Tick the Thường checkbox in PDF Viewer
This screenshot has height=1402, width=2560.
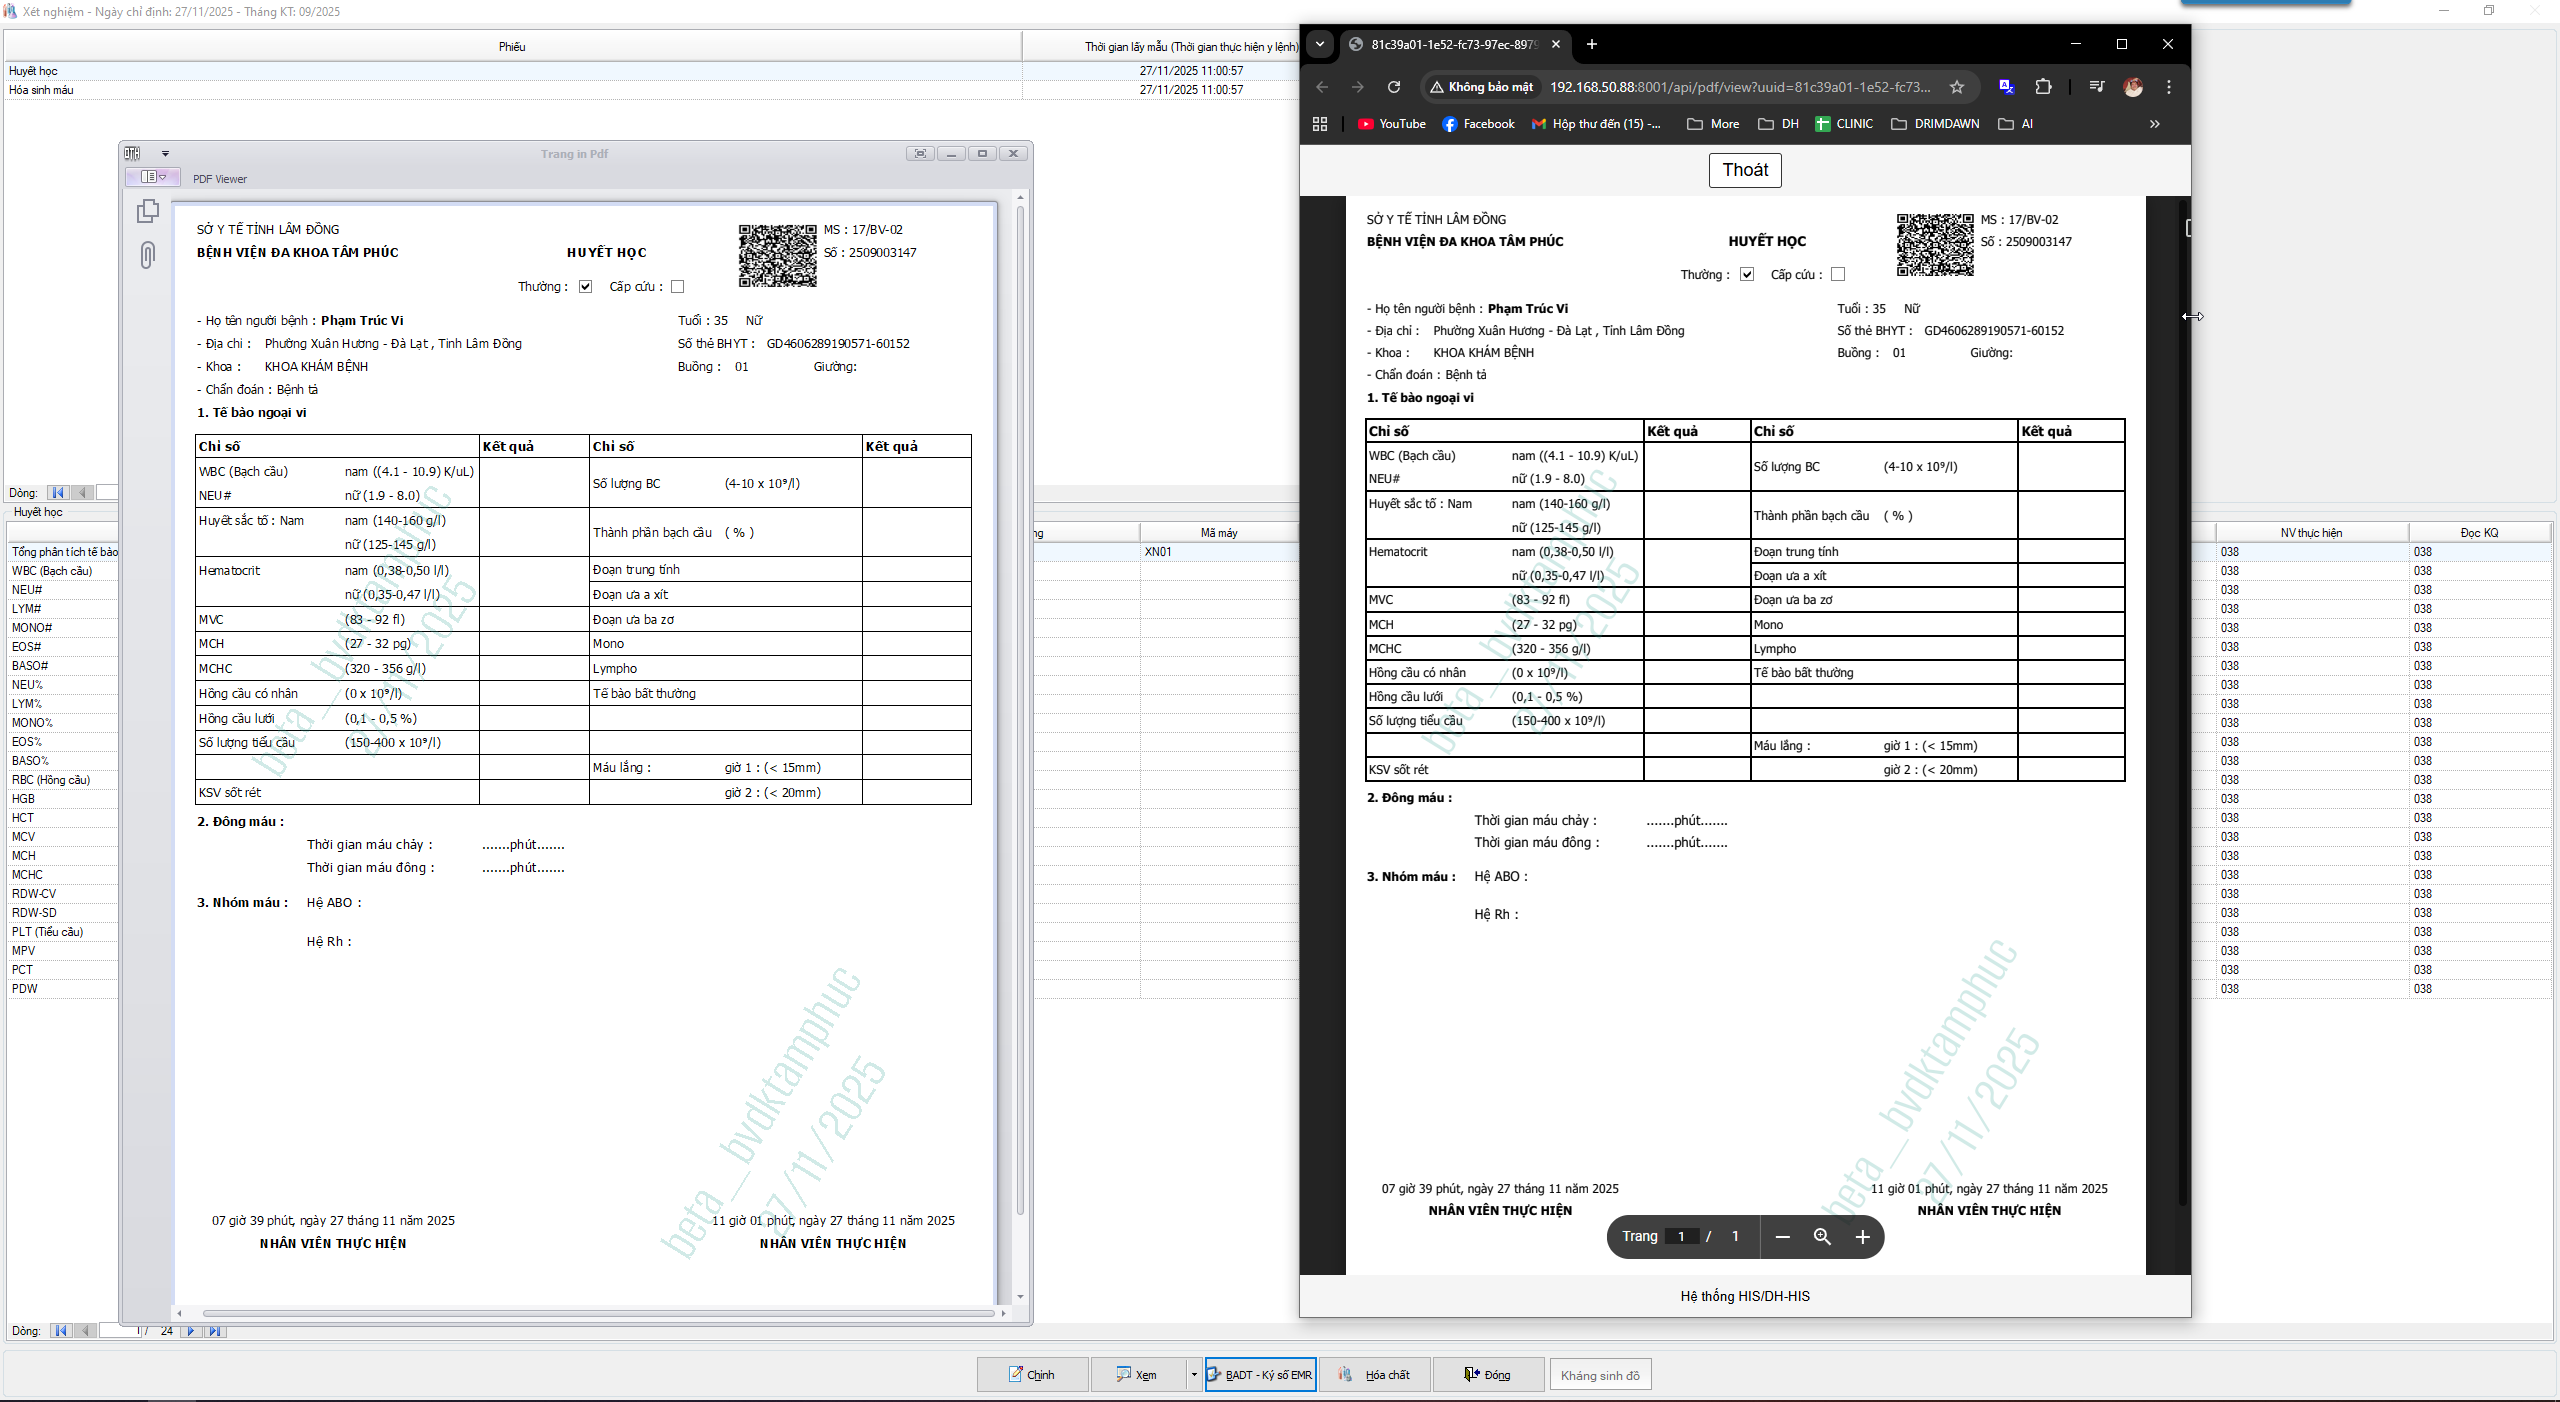point(586,287)
